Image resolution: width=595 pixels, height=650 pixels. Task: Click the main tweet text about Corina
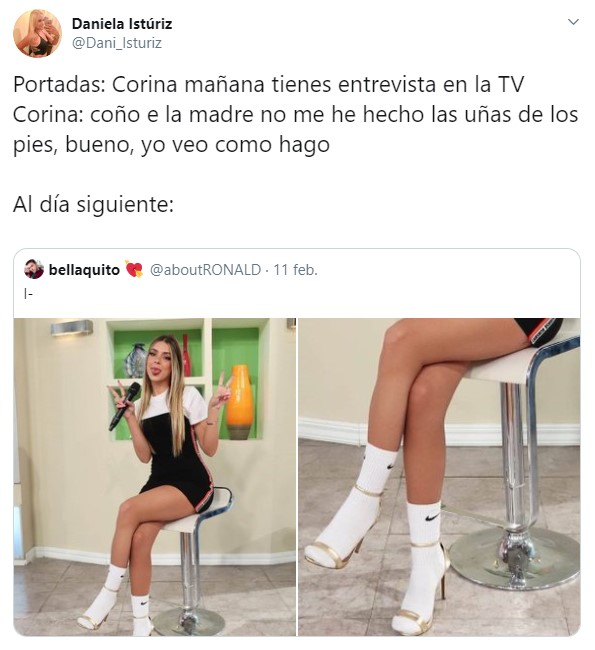click(295, 114)
